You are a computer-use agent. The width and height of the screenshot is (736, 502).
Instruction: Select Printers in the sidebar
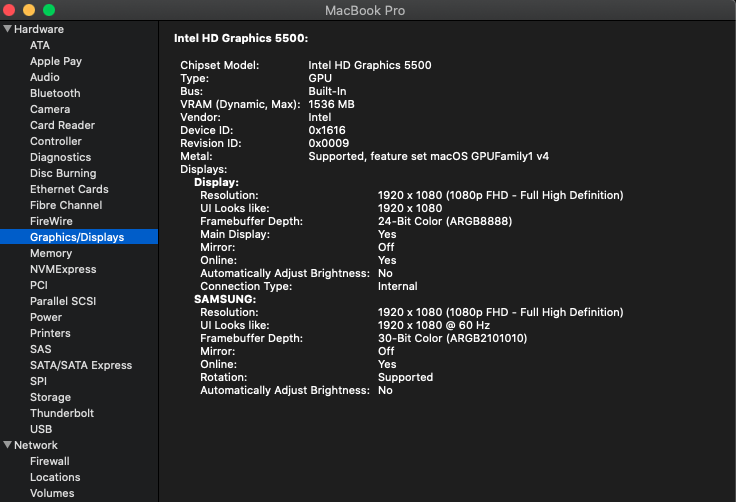[x=50, y=333]
